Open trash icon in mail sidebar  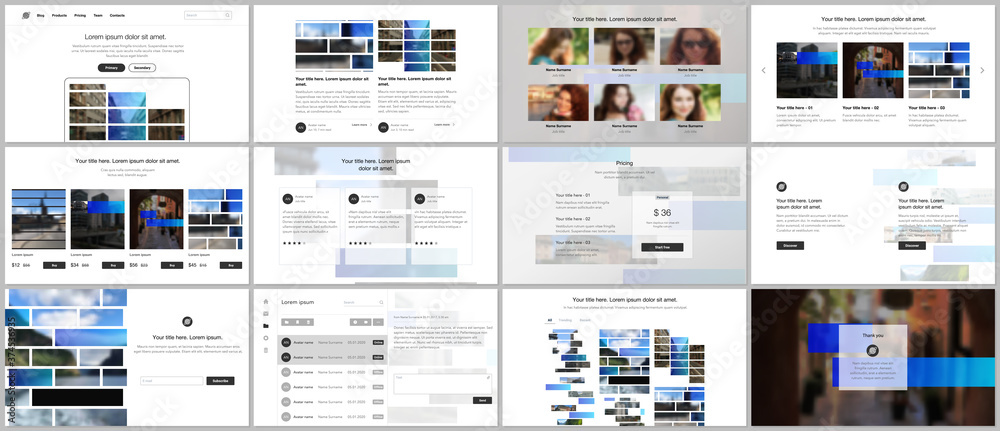pos(266,350)
